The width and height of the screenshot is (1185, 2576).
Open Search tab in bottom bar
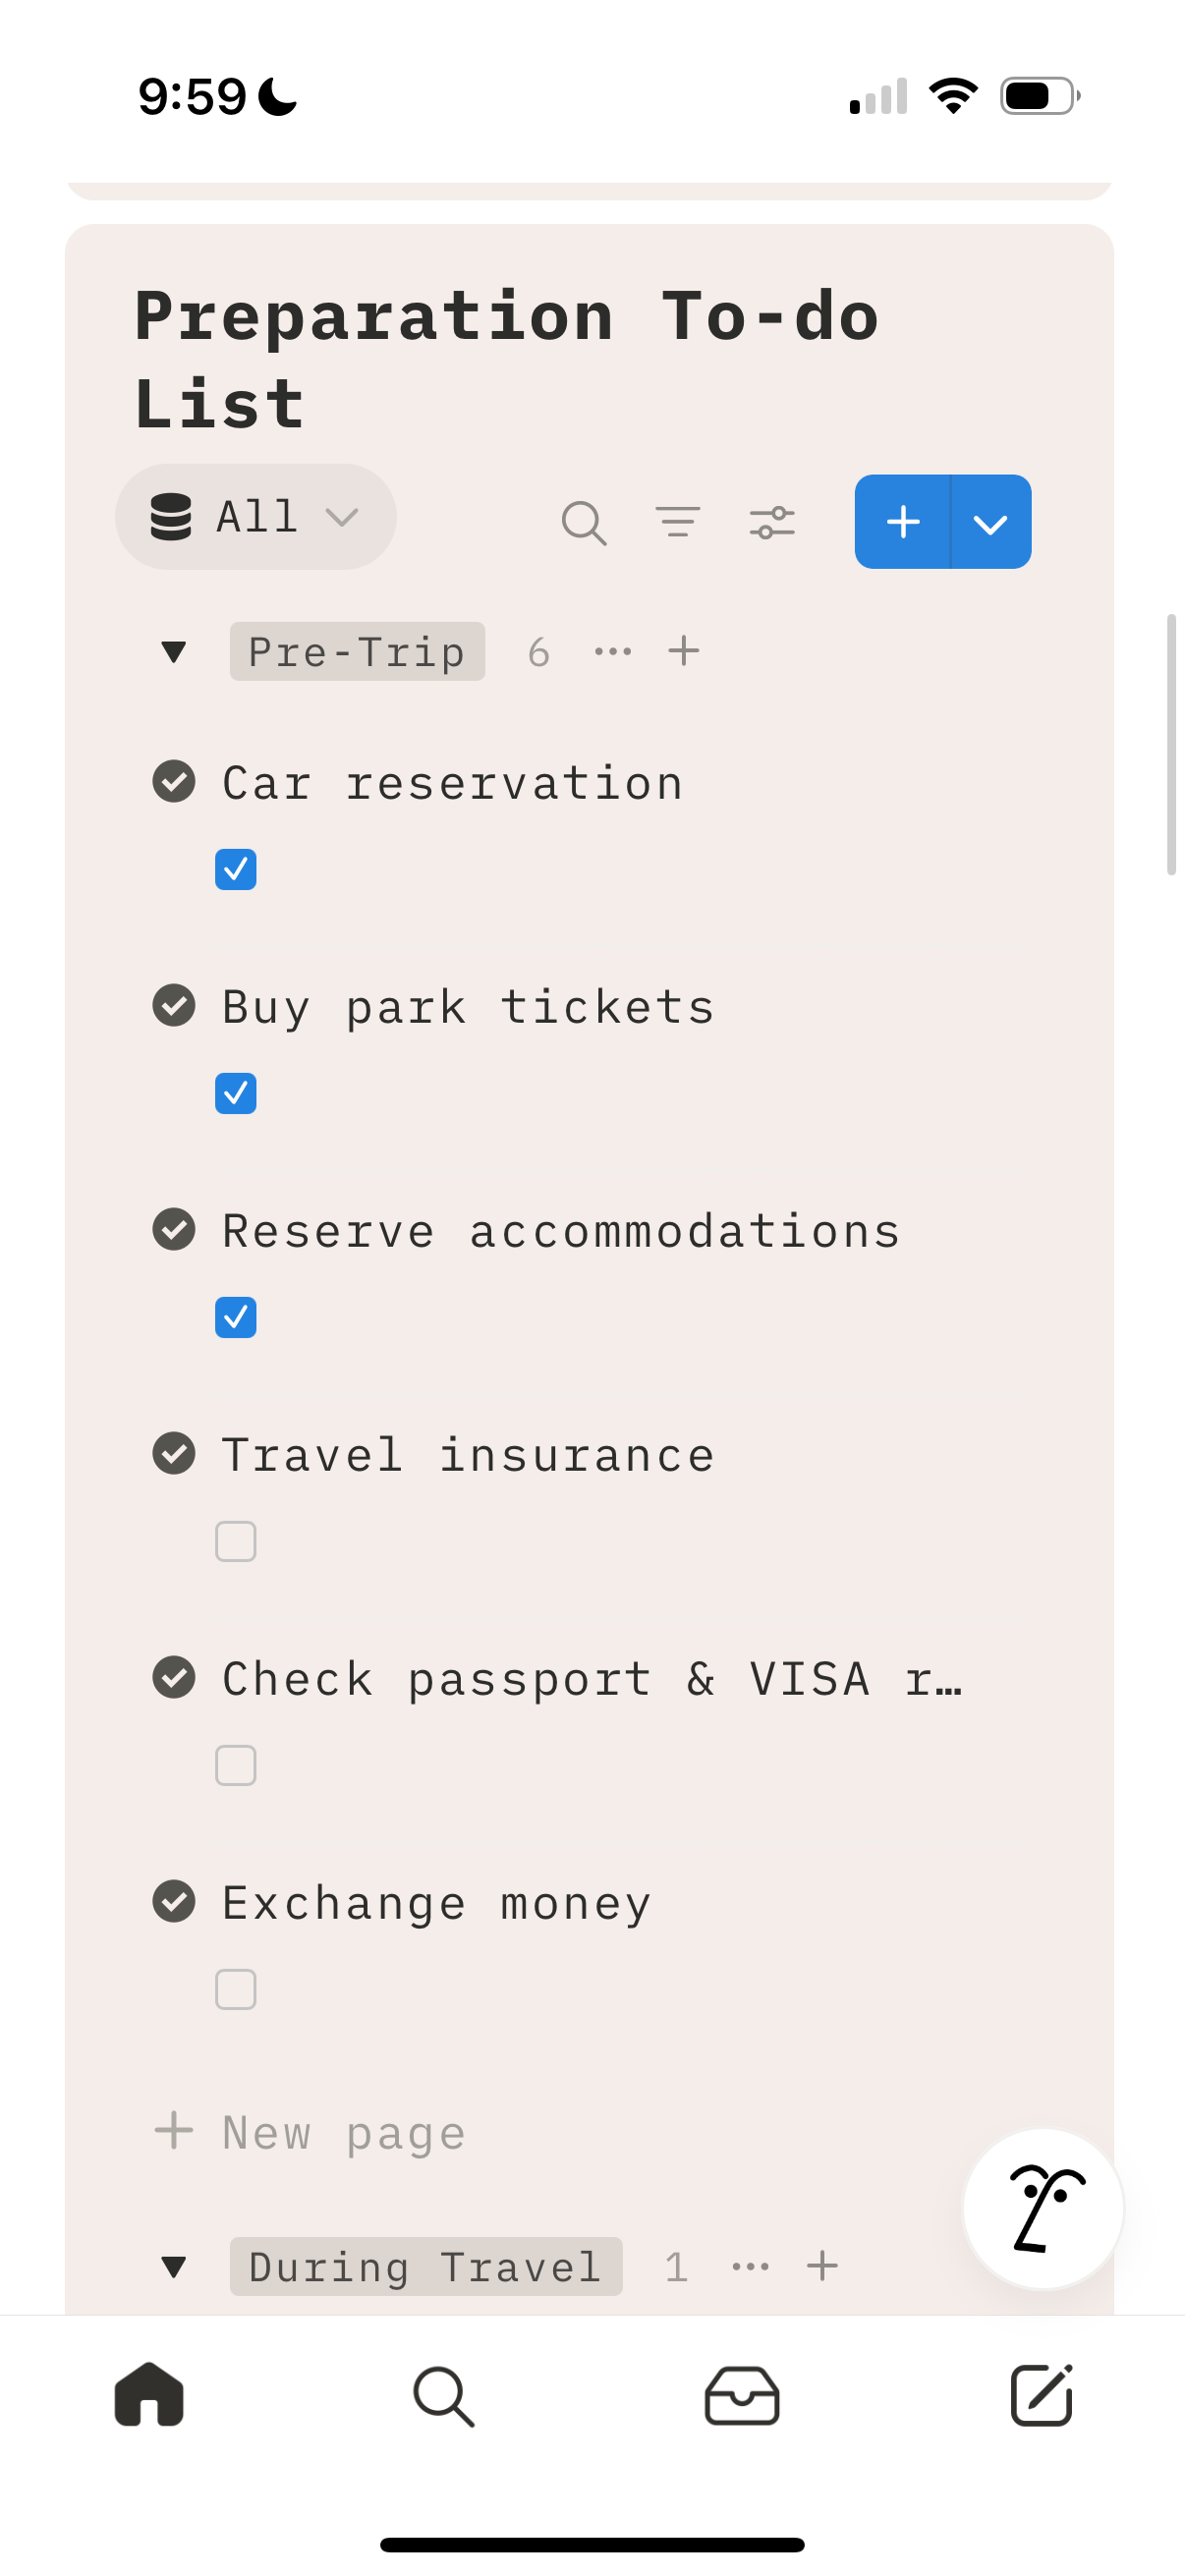pyautogui.click(x=443, y=2395)
